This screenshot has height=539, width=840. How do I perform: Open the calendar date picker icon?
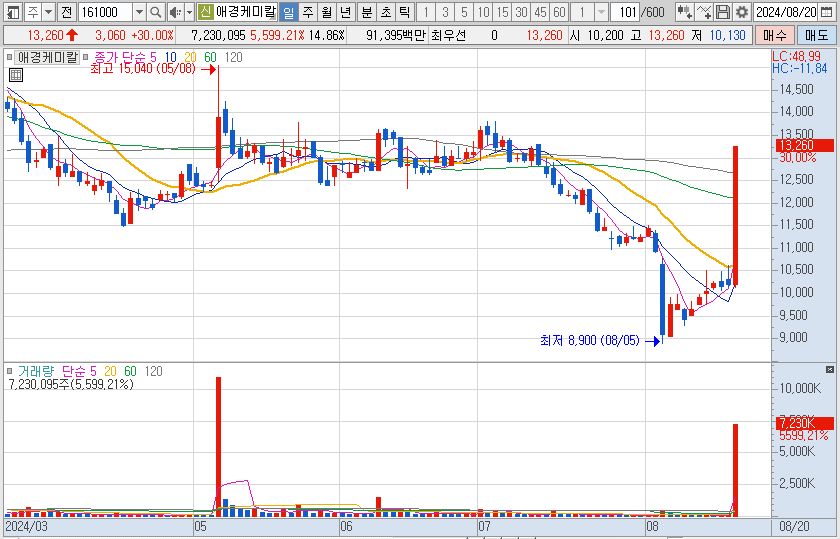tap(827, 12)
